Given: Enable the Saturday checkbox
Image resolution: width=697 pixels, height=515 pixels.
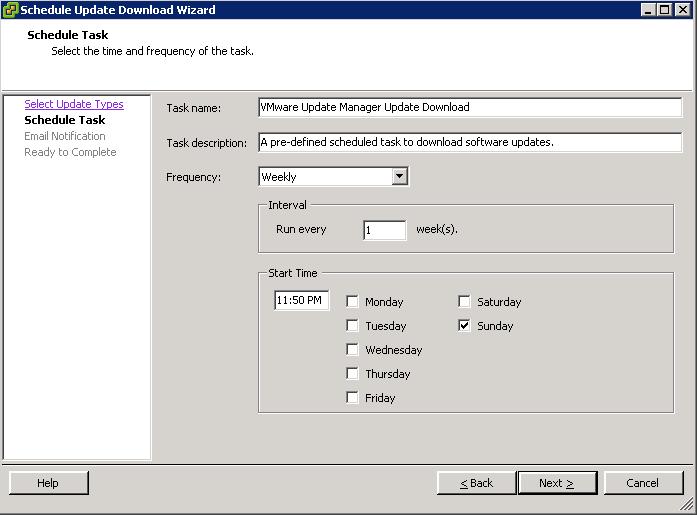Looking at the screenshot, I should click(x=464, y=301).
